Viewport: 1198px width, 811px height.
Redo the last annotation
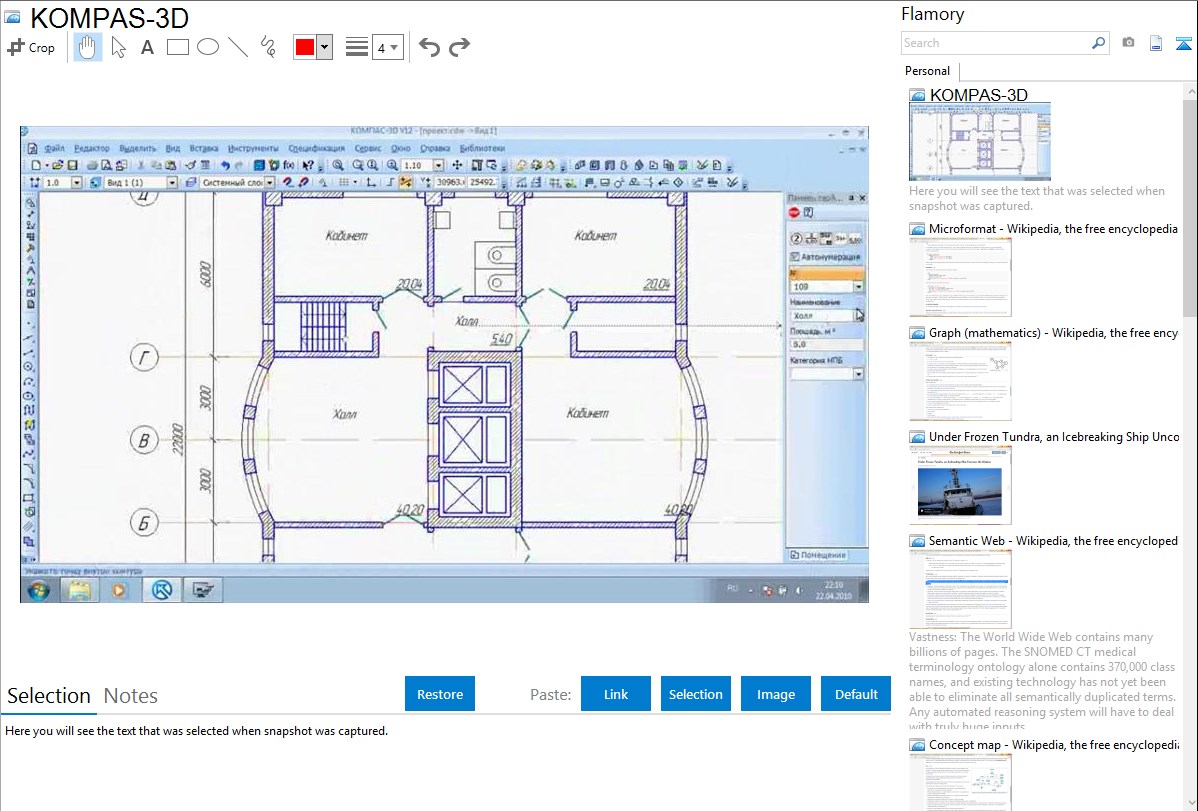[x=459, y=47]
